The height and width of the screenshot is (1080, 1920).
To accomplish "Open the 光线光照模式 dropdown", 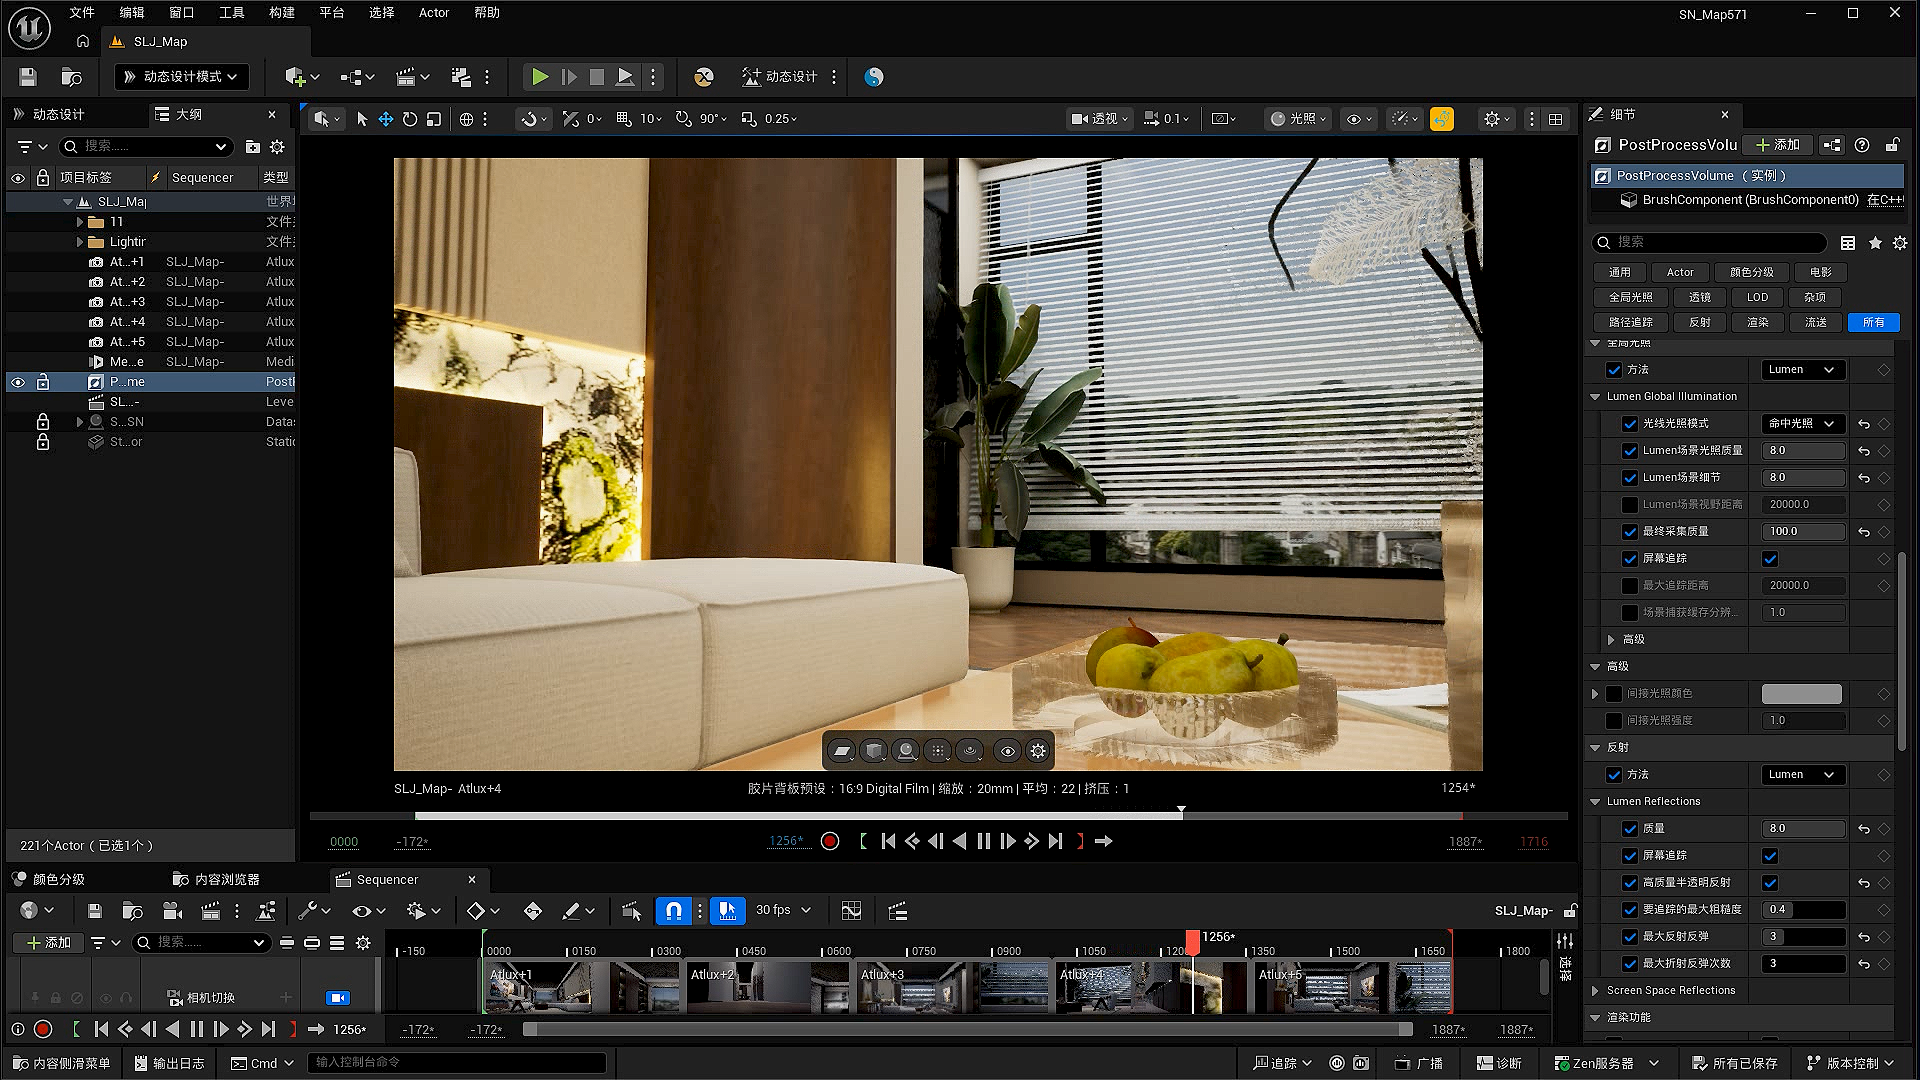I will 1802,424.
